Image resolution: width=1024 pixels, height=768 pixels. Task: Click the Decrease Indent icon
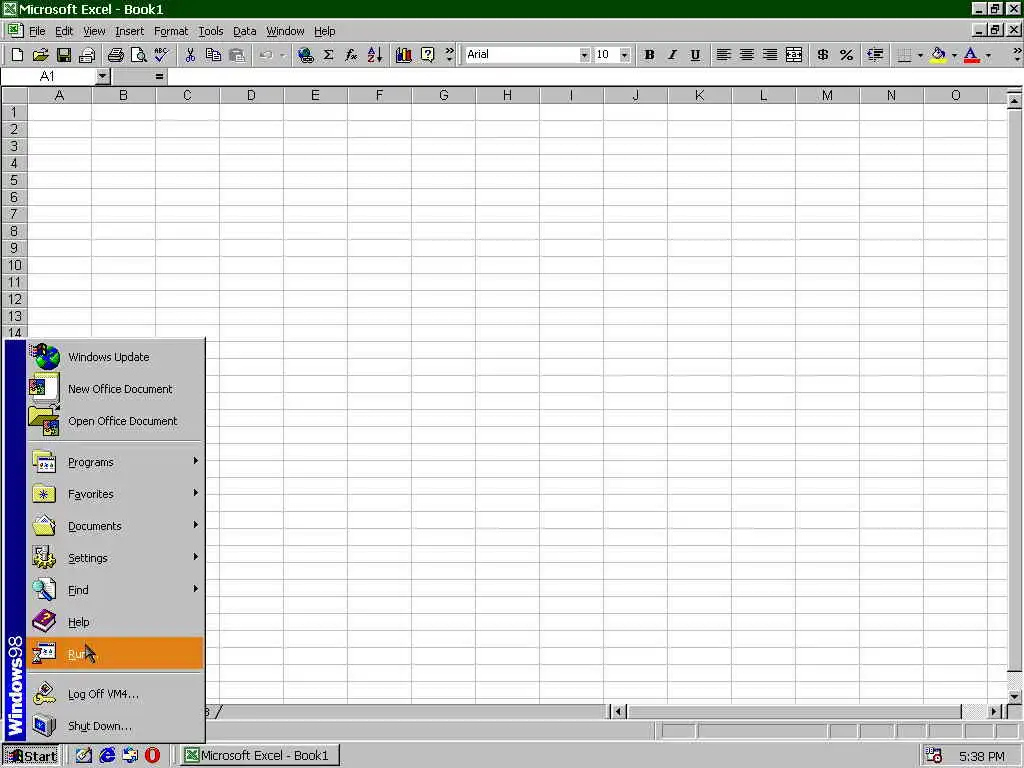tap(875, 55)
